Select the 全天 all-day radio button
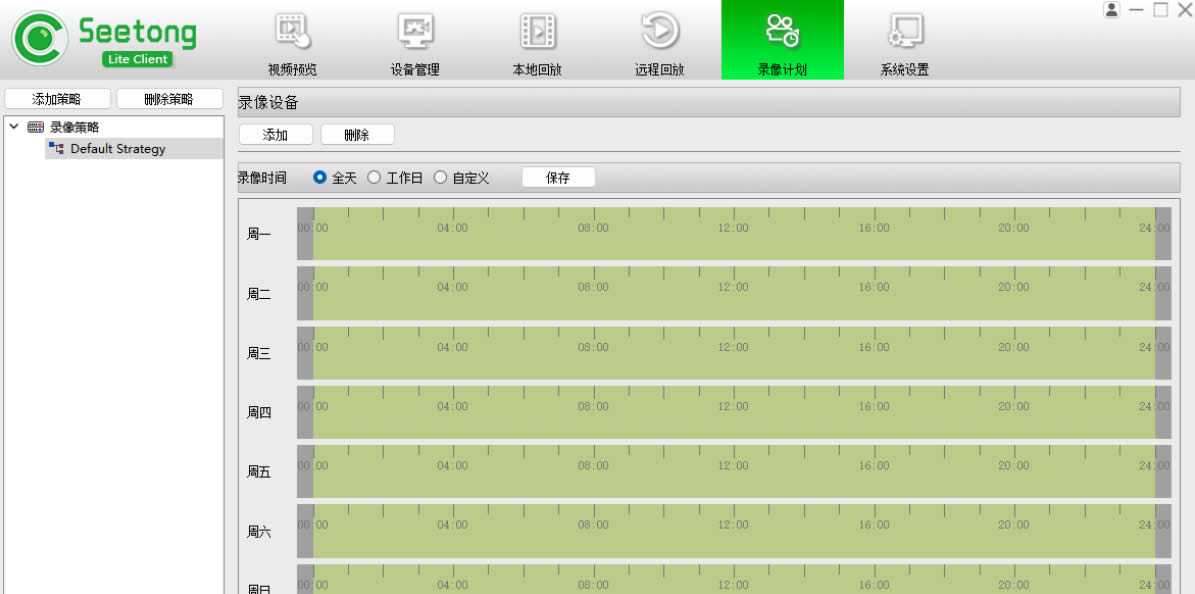The width and height of the screenshot is (1195, 594). [320, 178]
